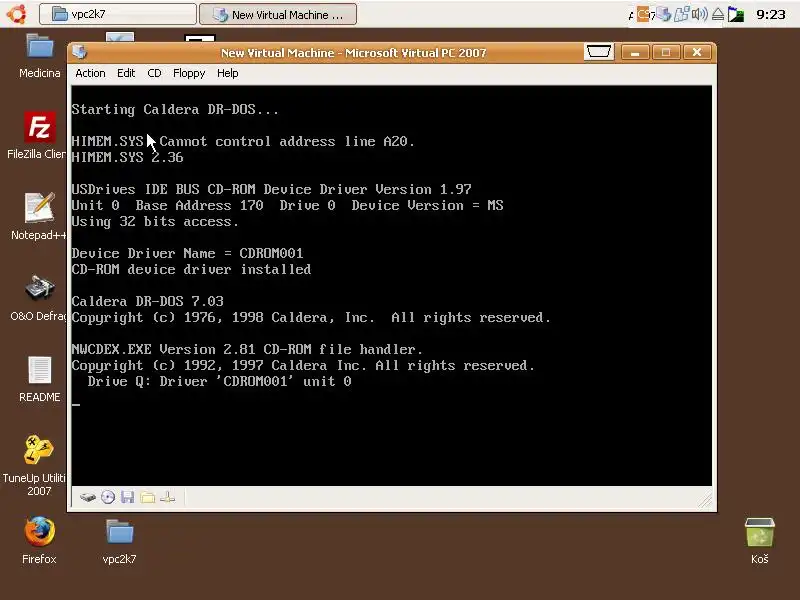Launch Firefox desktop icon
The width and height of the screenshot is (800, 600).
39,540
